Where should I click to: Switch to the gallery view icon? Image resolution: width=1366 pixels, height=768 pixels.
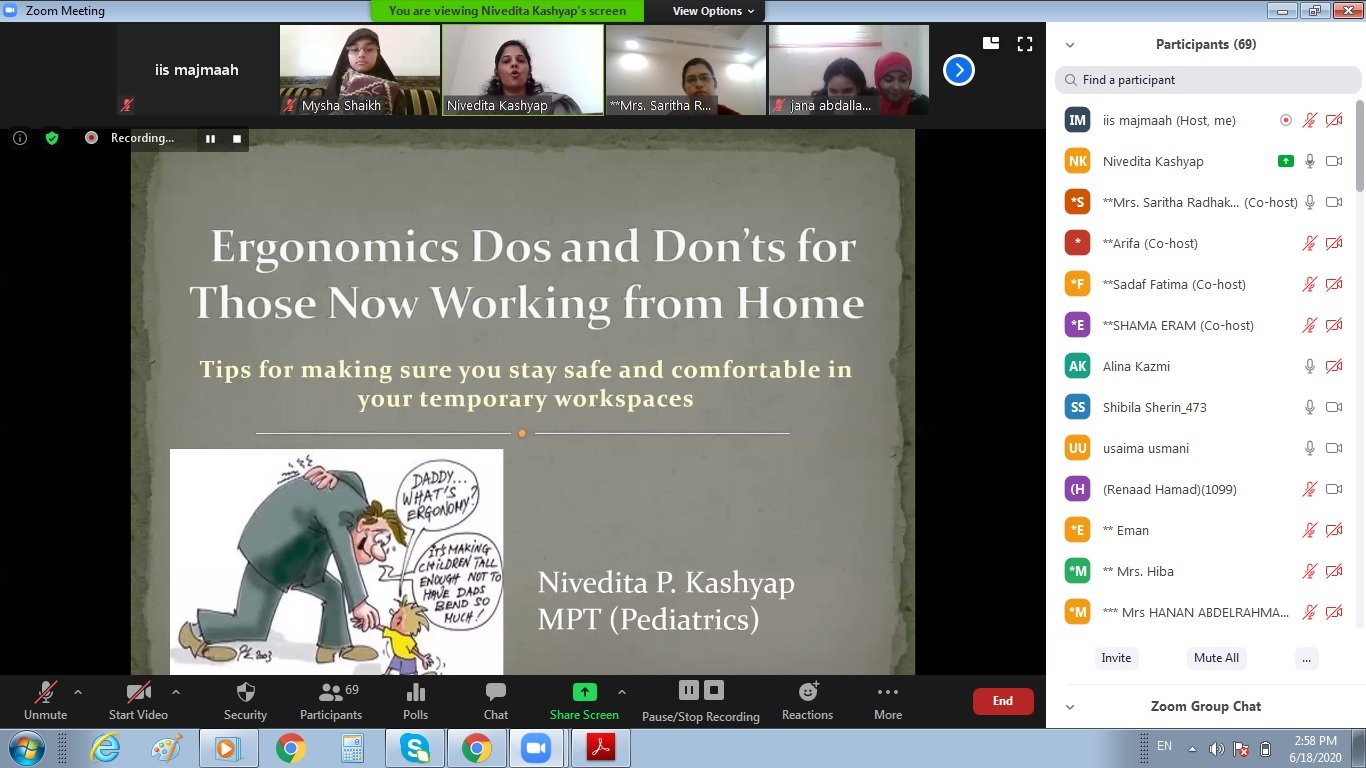[x=991, y=43]
